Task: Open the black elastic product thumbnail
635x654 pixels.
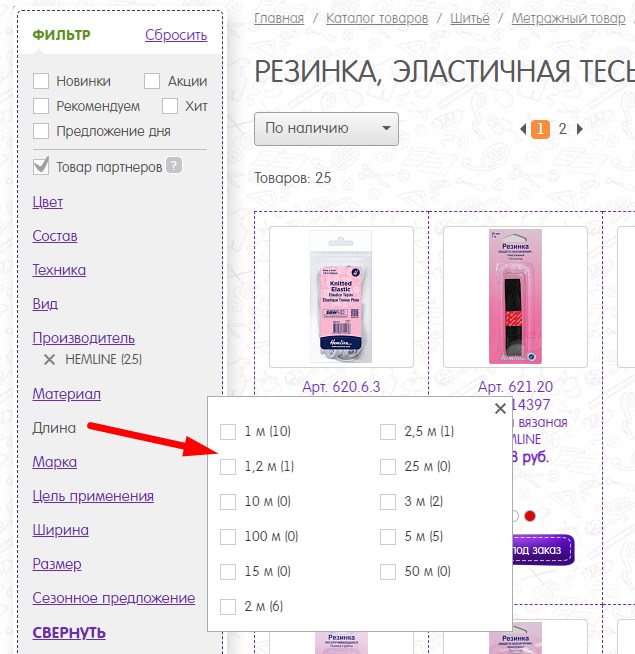Action: (515, 297)
